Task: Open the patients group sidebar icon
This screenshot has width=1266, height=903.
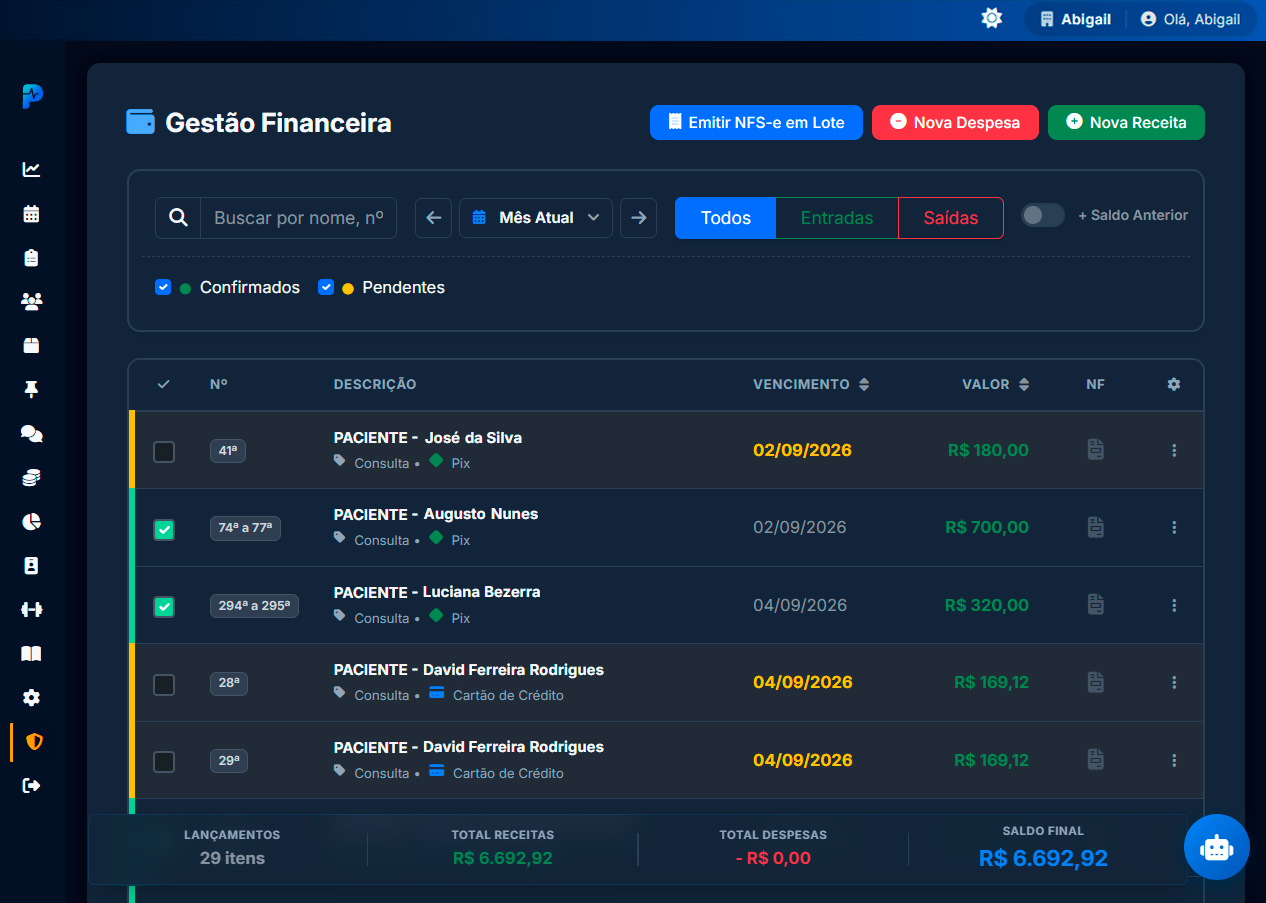Action: click(x=31, y=301)
